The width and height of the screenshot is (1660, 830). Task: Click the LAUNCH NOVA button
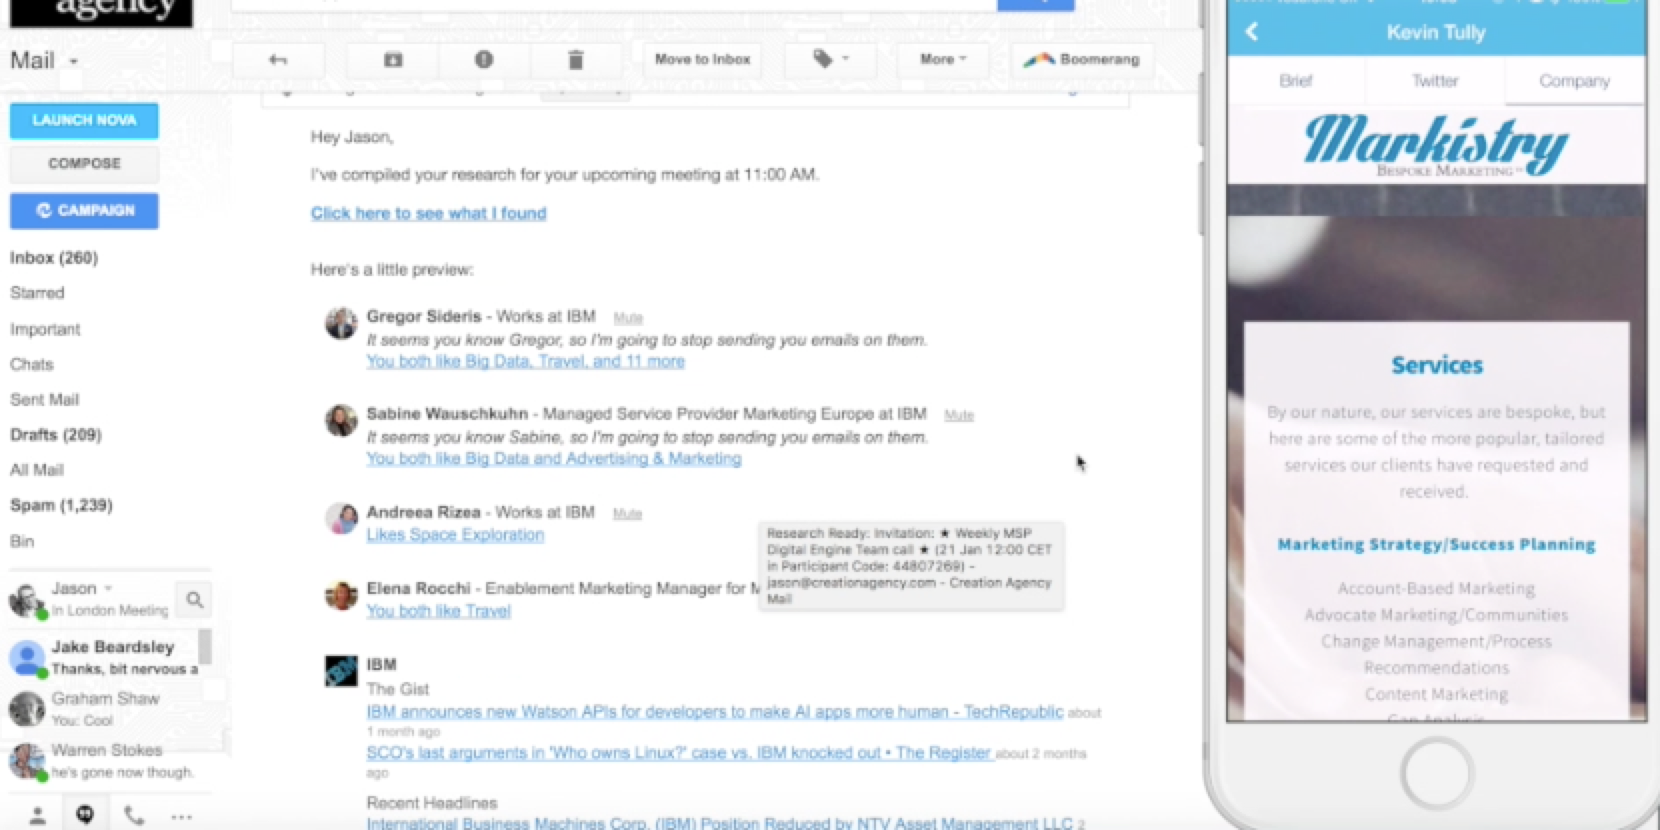tap(84, 120)
